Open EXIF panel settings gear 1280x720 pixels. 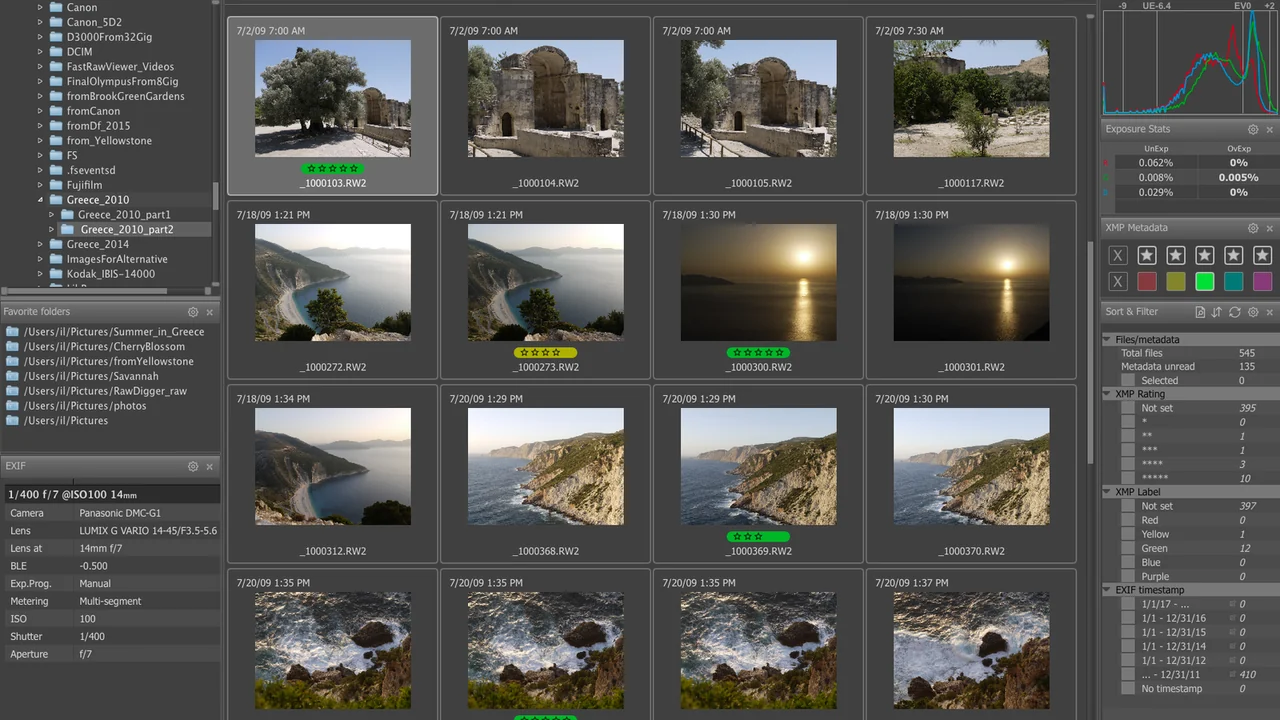tap(193, 466)
